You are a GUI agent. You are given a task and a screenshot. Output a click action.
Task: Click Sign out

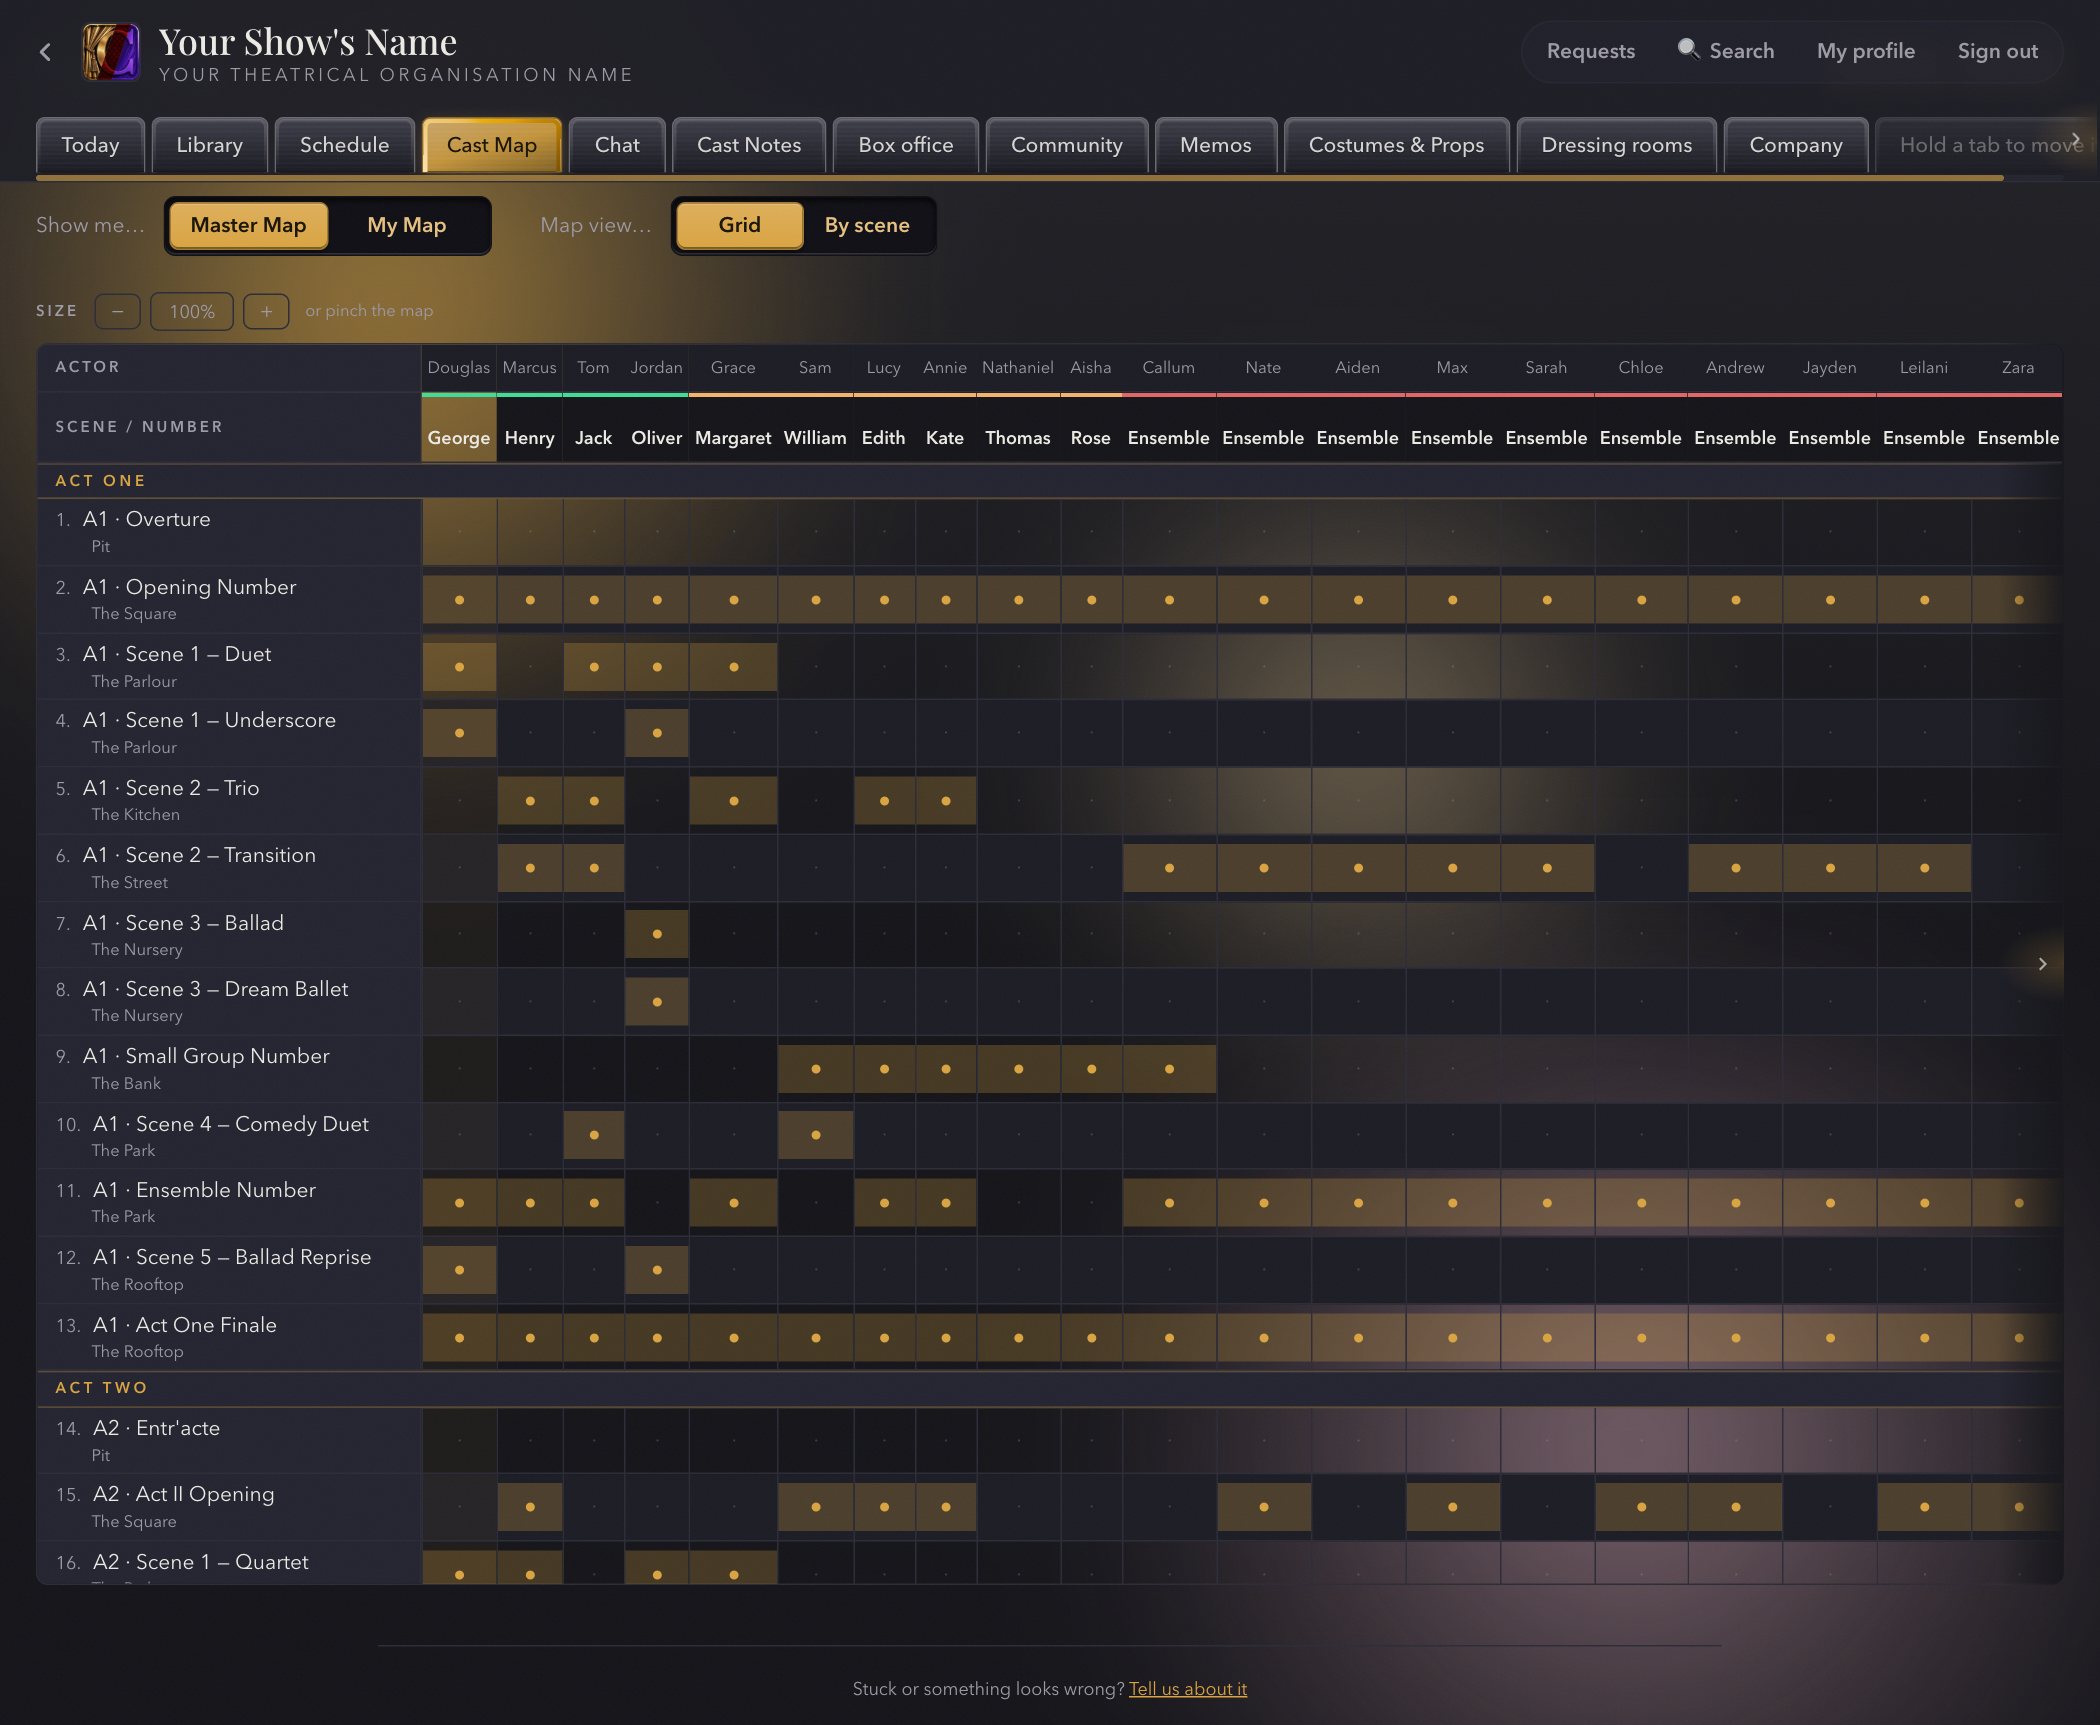pyautogui.click(x=1997, y=51)
